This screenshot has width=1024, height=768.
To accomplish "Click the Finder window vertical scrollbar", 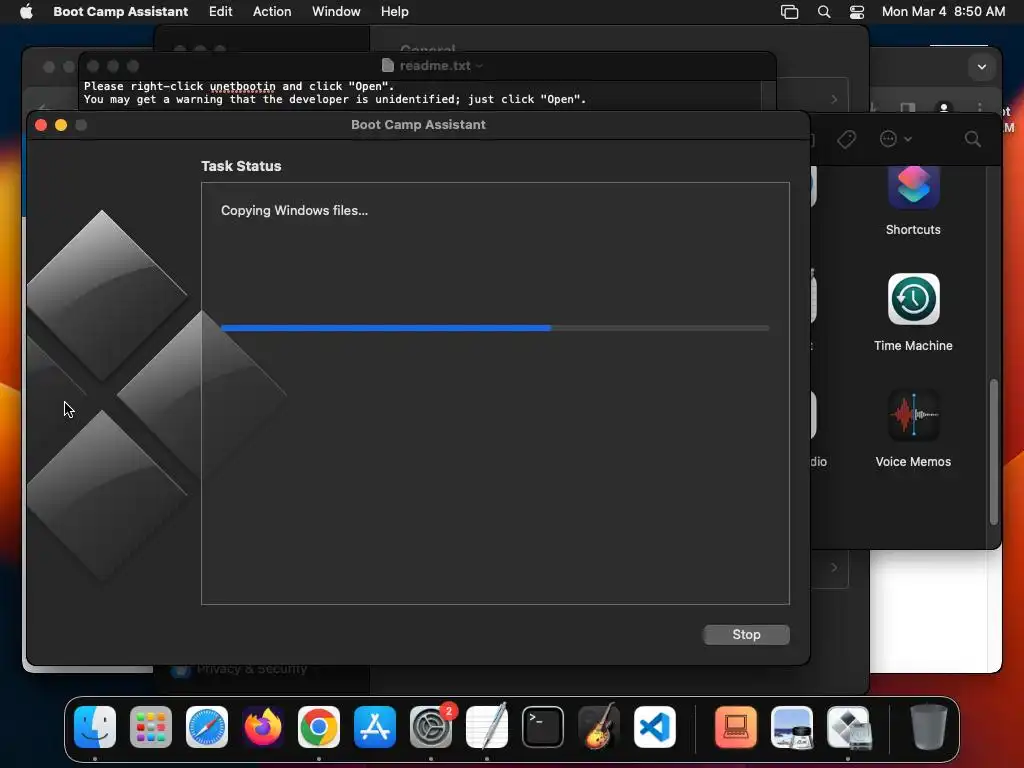I will click(x=993, y=452).
